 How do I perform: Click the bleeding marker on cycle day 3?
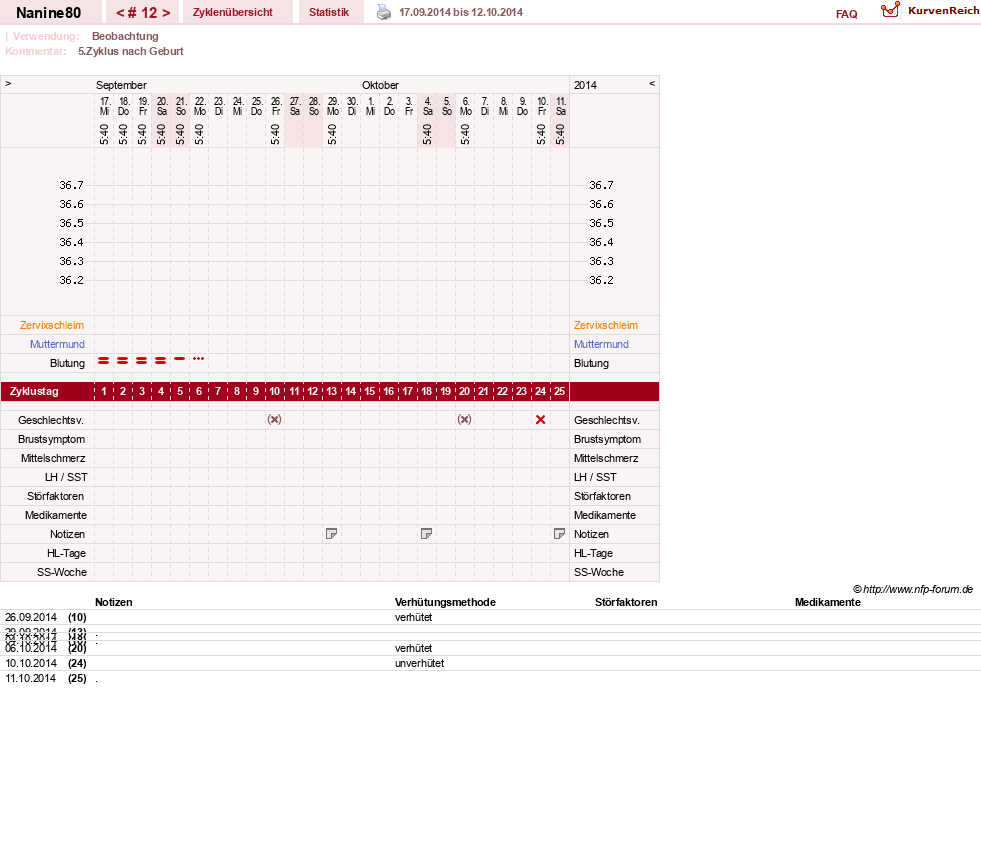[x=142, y=360]
